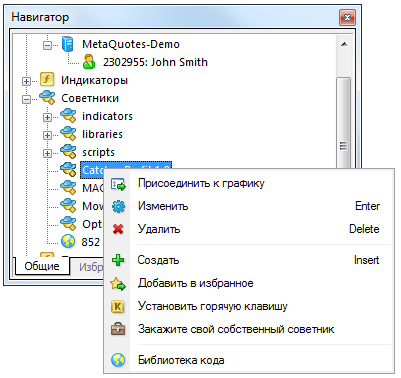Expand the libraries subfolder

point(47,135)
